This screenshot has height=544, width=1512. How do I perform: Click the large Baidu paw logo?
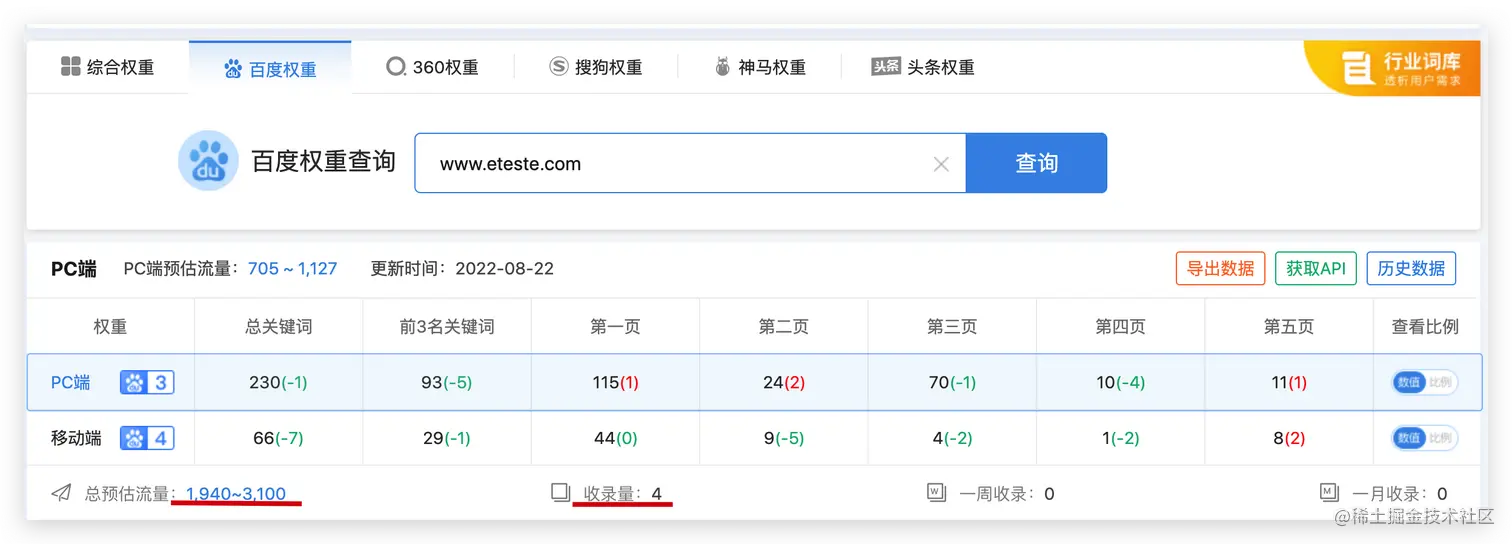(x=208, y=161)
